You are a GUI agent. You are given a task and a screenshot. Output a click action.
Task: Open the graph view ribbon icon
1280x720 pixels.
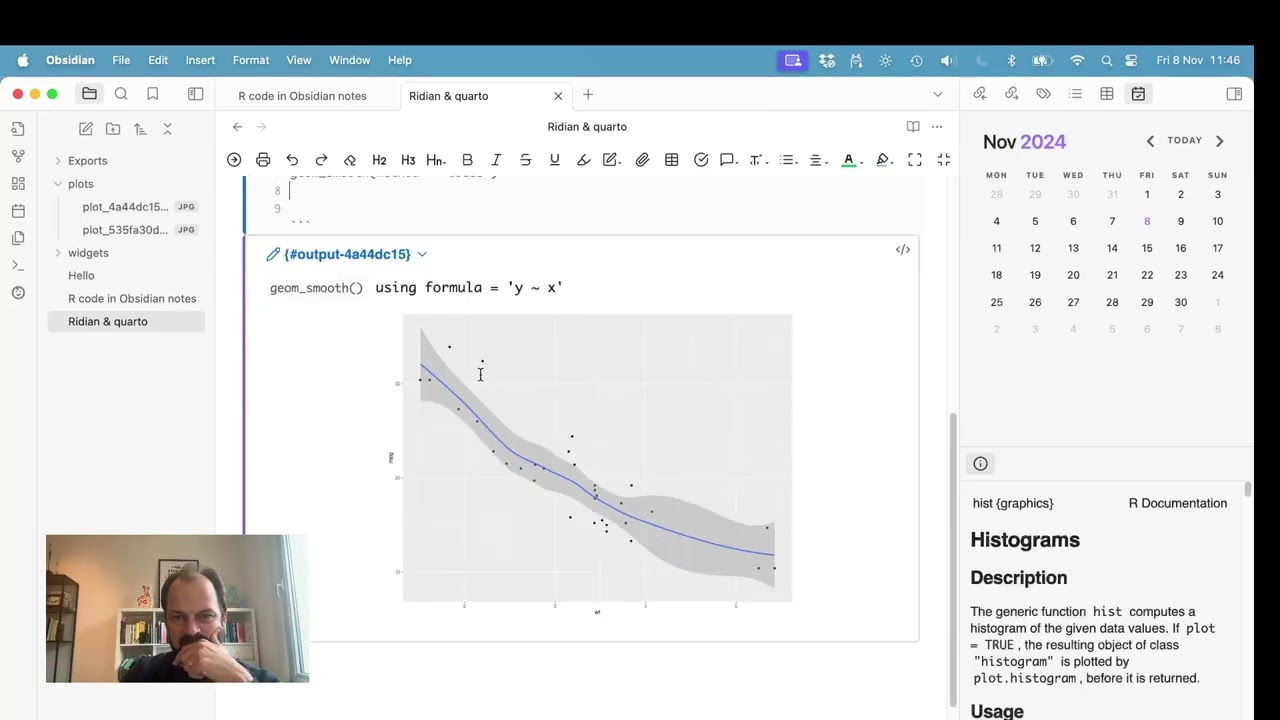click(18, 156)
